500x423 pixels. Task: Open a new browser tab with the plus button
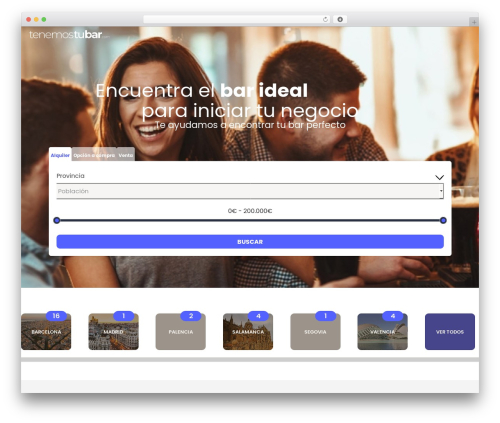click(474, 22)
